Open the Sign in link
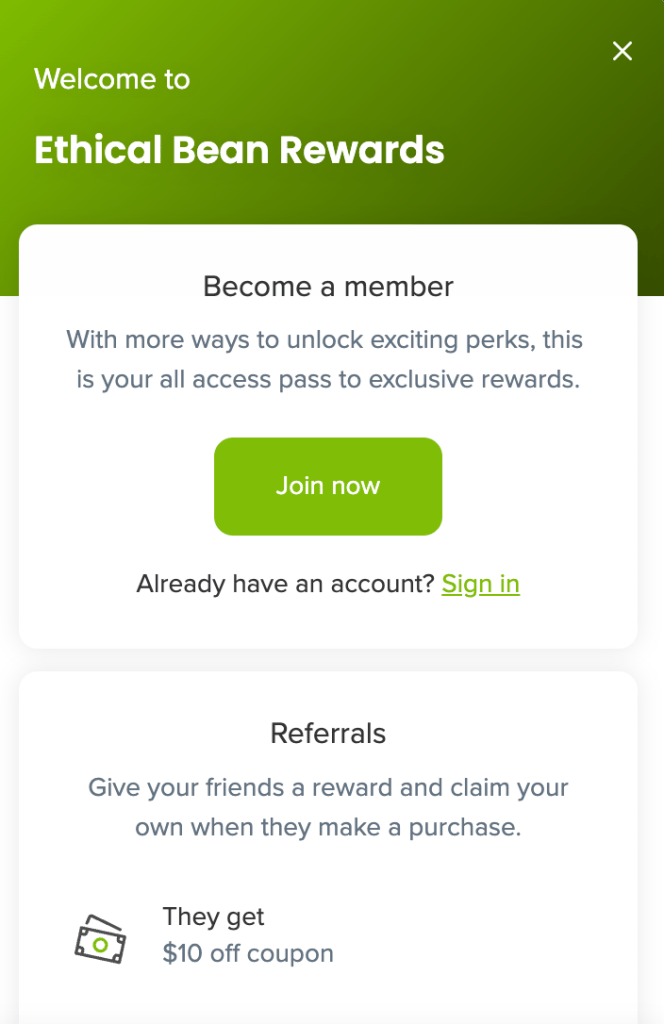Image resolution: width=664 pixels, height=1024 pixels. point(481,584)
